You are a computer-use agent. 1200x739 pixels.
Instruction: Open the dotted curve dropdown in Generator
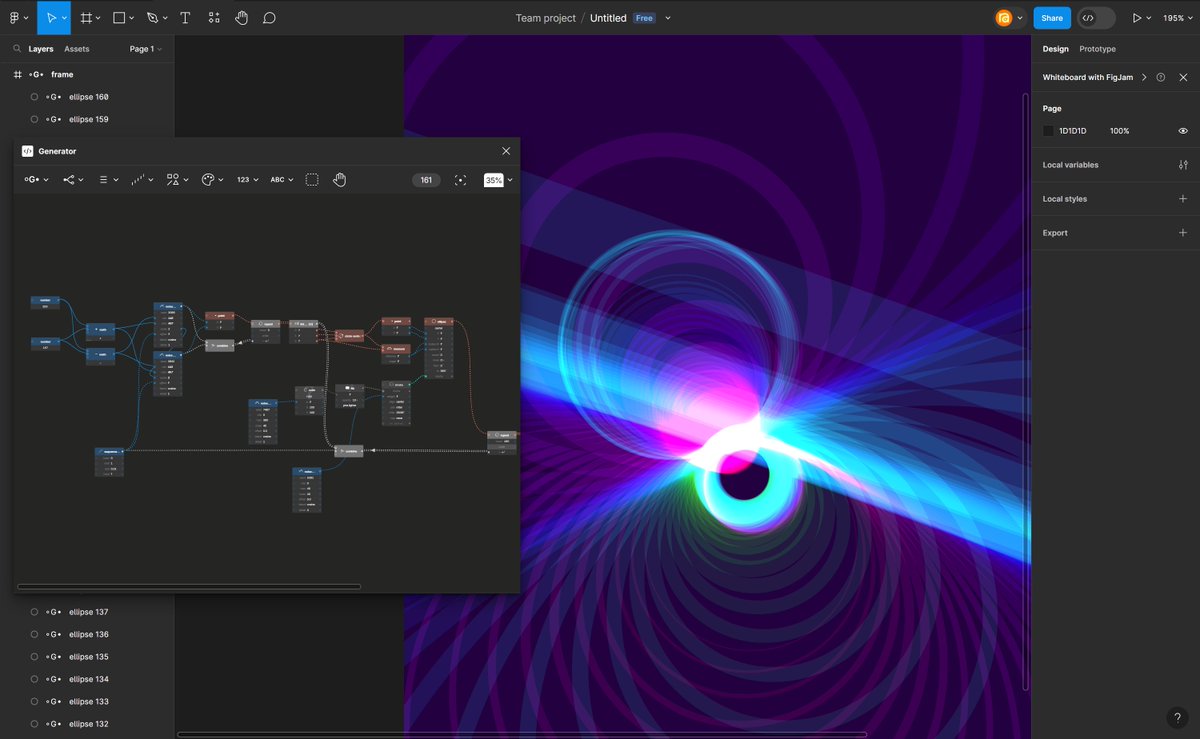pyautogui.click(x=142, y=180)
